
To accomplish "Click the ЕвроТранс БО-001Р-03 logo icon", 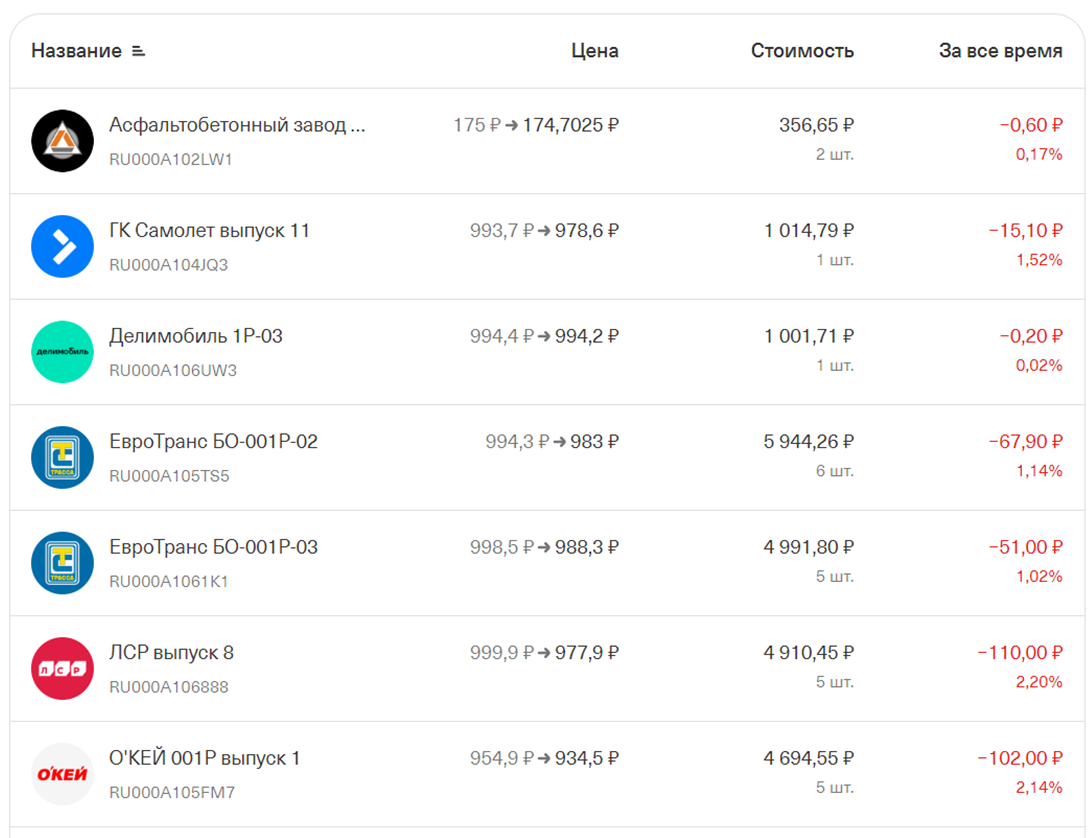I will 63,563.
